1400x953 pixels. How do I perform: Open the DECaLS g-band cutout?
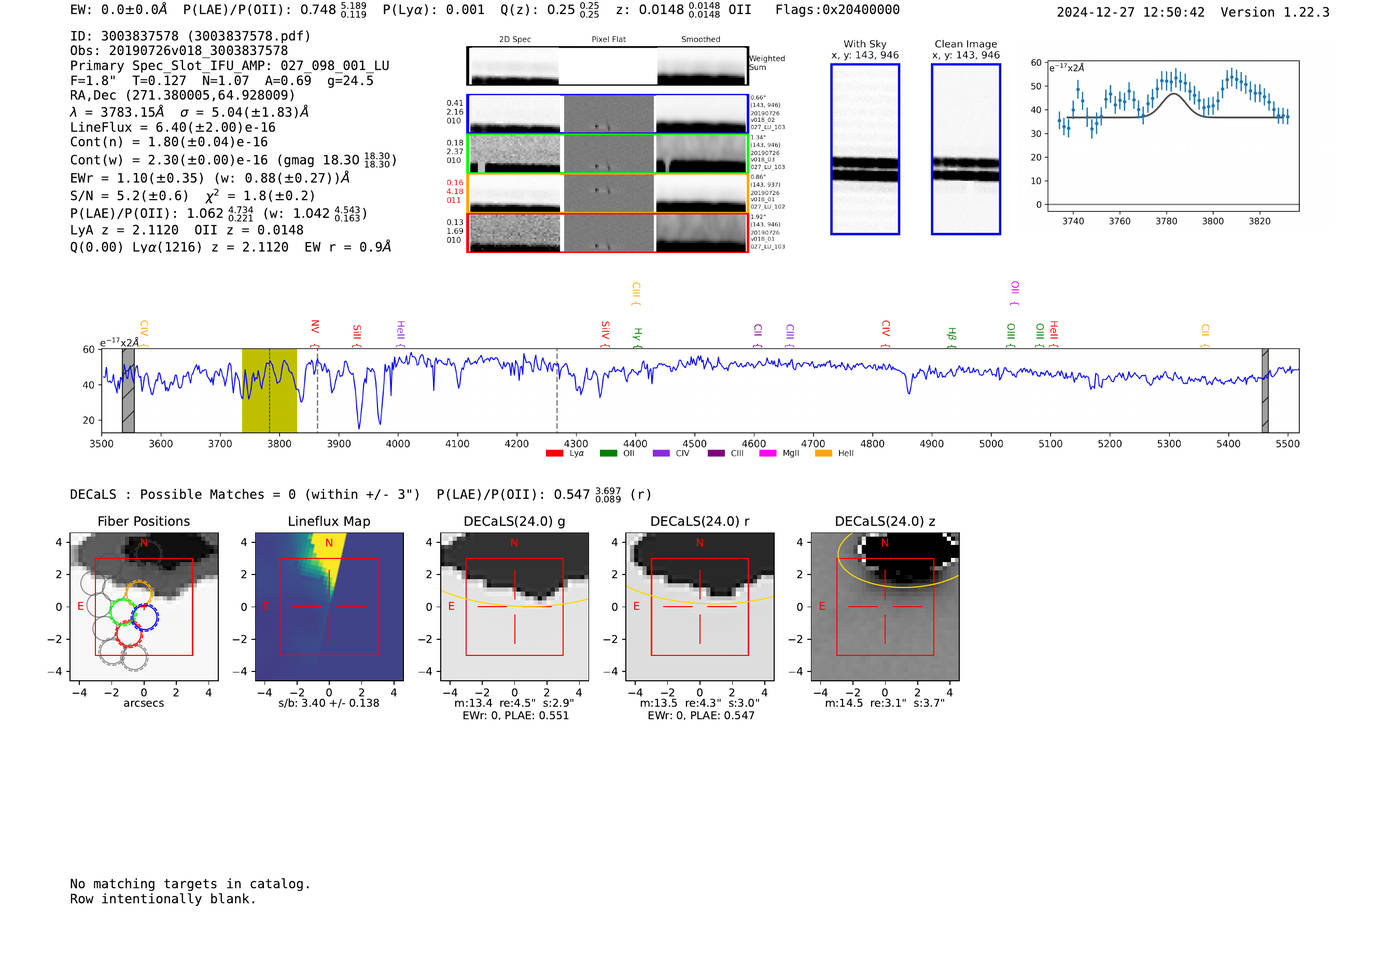(514, 608)
